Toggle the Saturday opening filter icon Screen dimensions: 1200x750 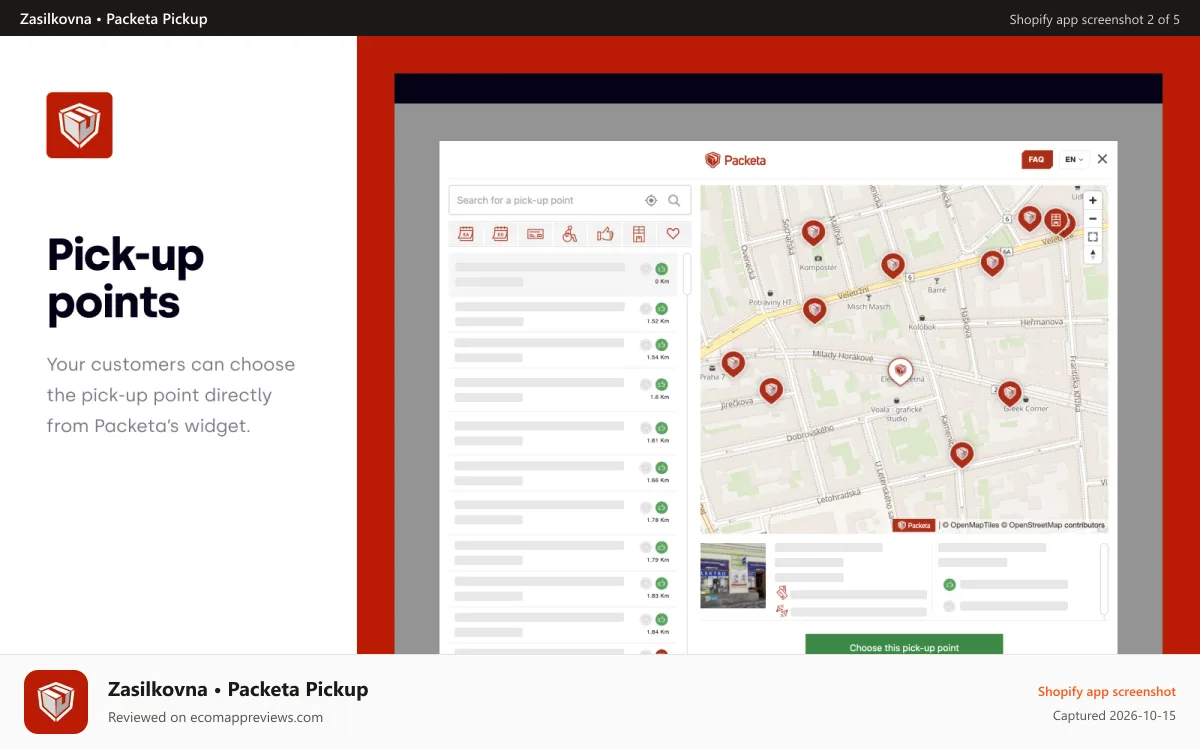[x=465, y=234]
